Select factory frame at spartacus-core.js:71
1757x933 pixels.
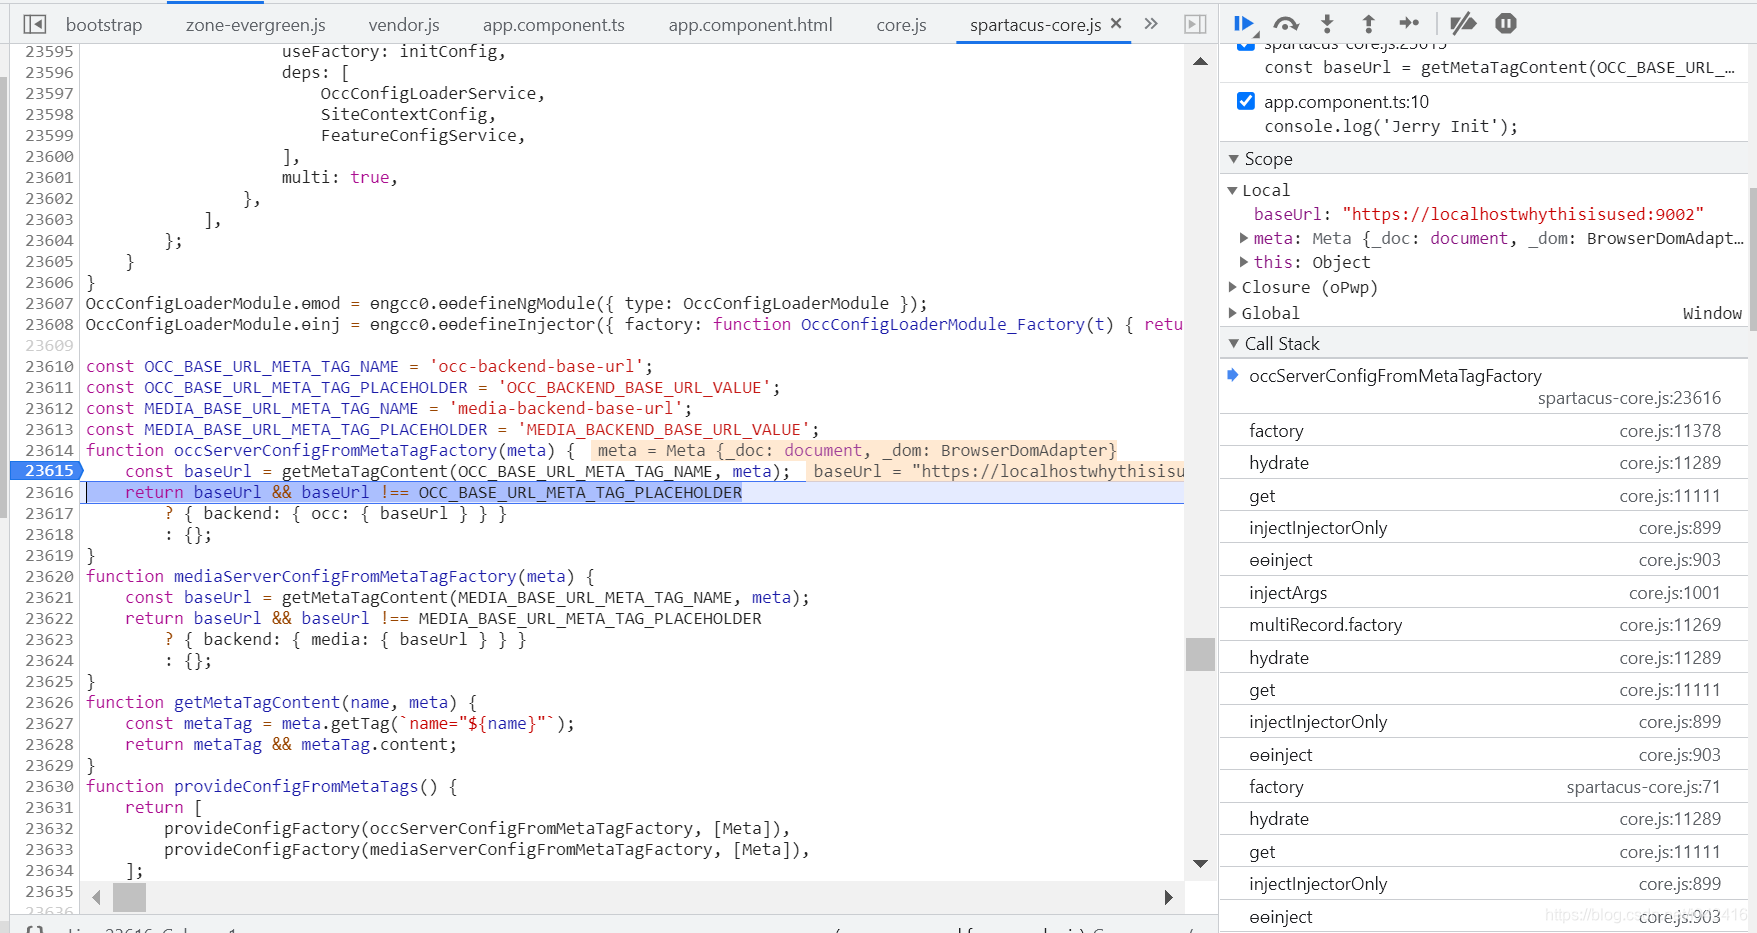[x=1485, y=787]
